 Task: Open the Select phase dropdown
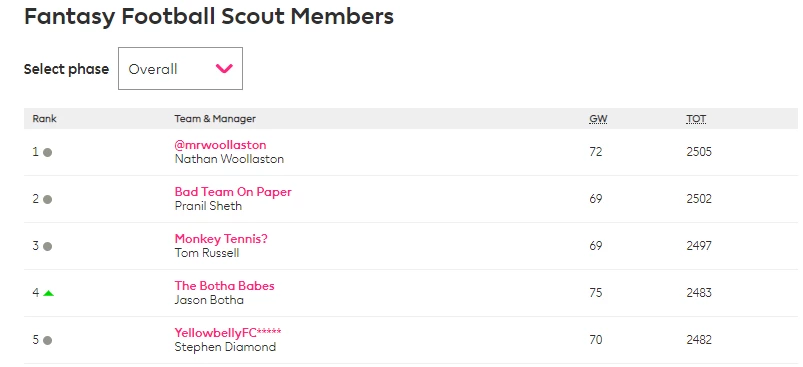coord(180,69)
